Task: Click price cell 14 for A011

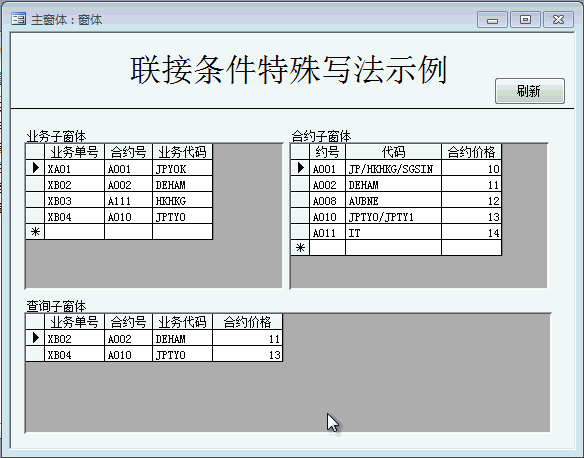Action: [x=472, y=232]
